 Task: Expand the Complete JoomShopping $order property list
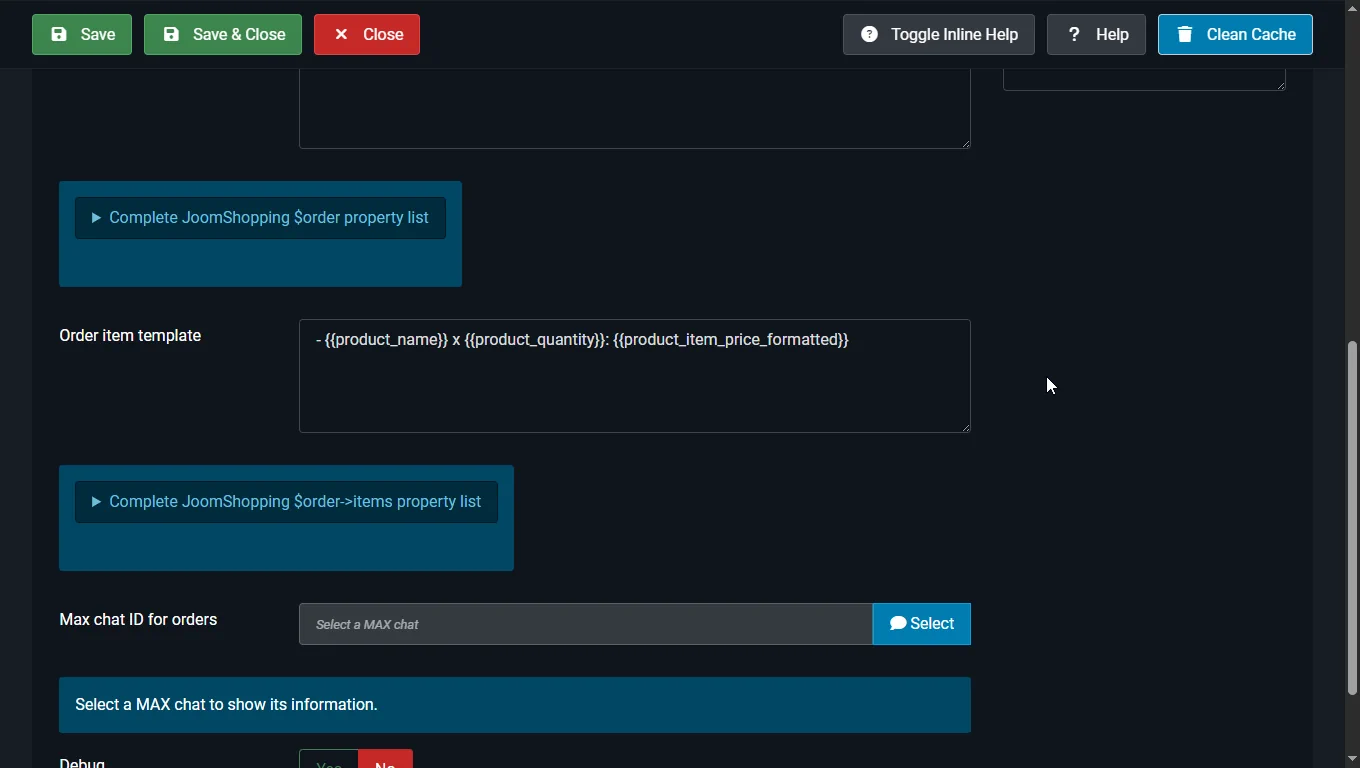coord(260,218)
